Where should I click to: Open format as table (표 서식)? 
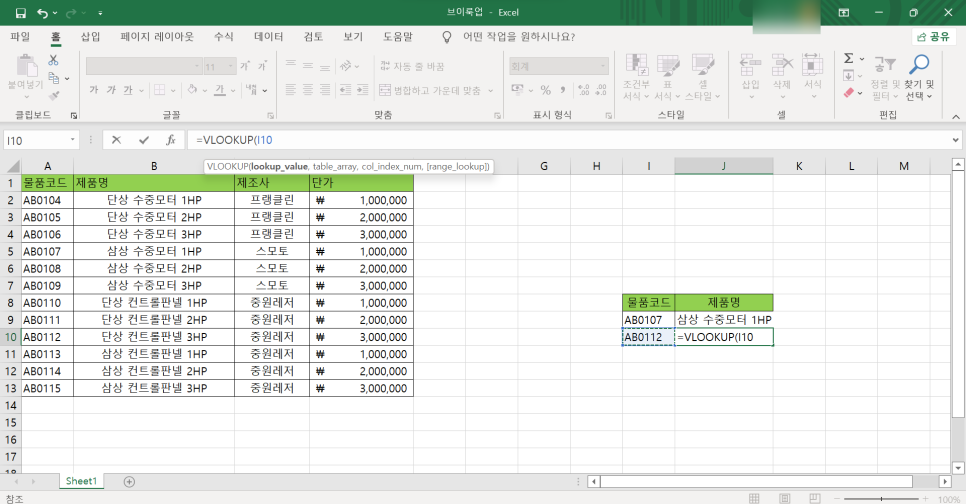667,77
